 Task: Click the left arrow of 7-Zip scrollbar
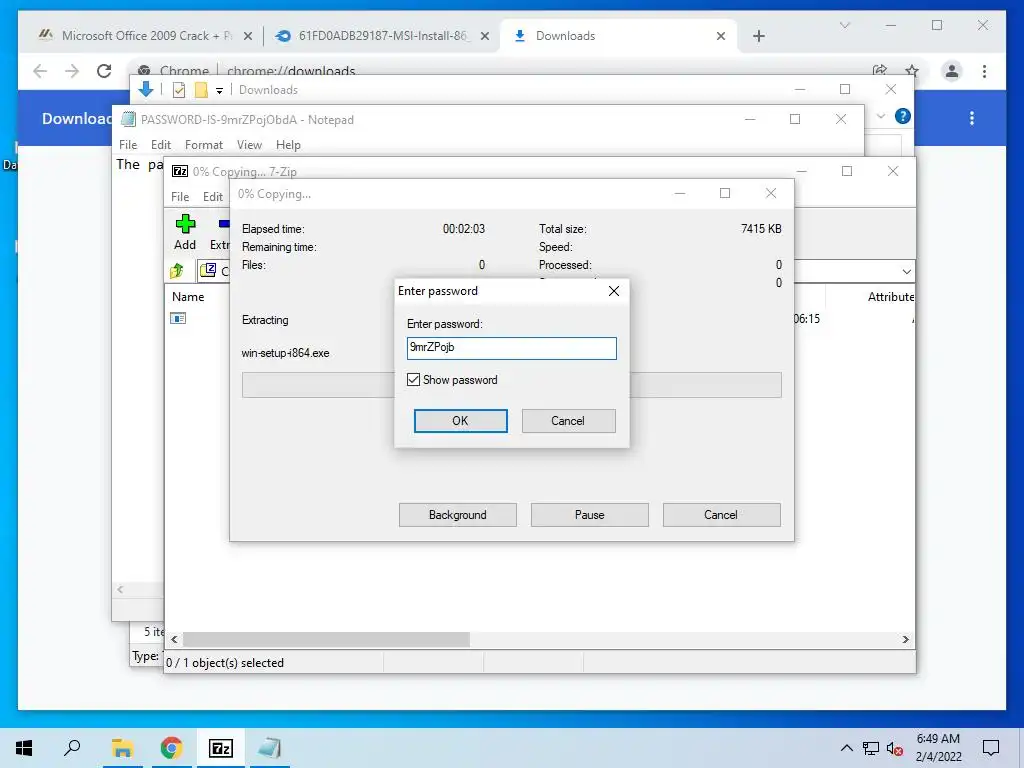[x=174, y=639]
